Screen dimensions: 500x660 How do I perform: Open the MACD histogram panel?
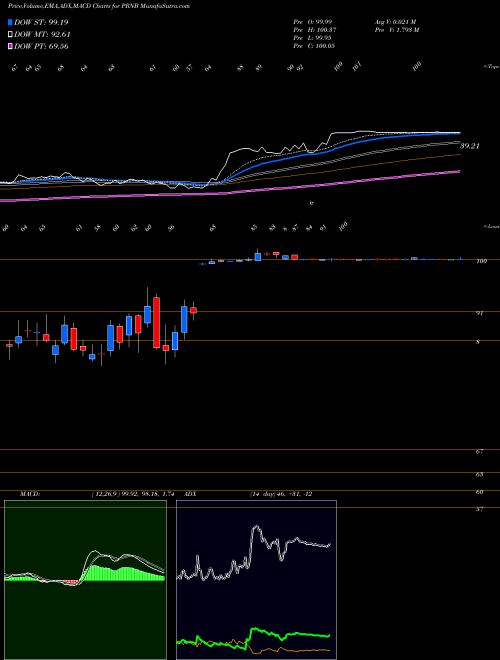(85, 580)
